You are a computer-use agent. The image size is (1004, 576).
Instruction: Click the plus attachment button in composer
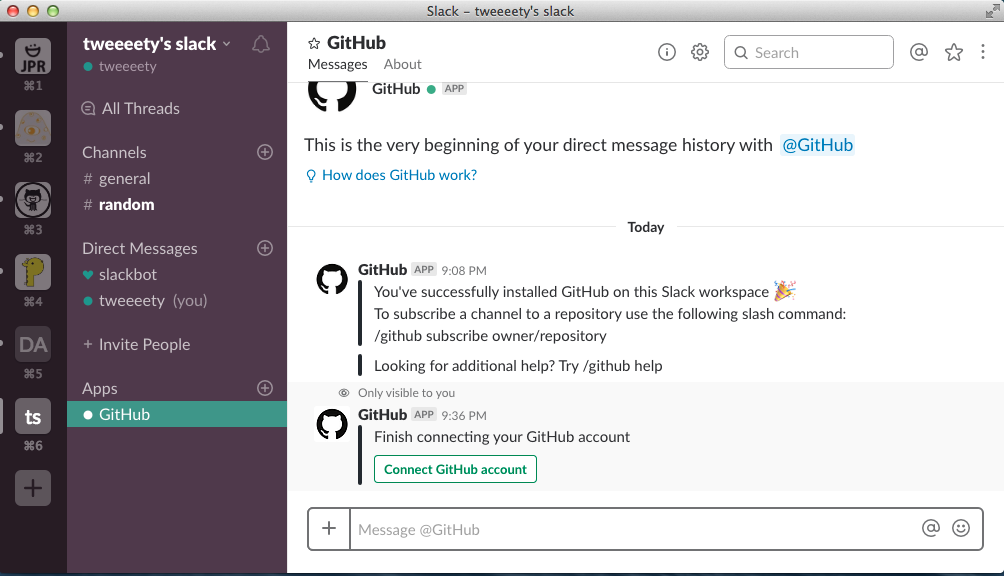(329, 528)
